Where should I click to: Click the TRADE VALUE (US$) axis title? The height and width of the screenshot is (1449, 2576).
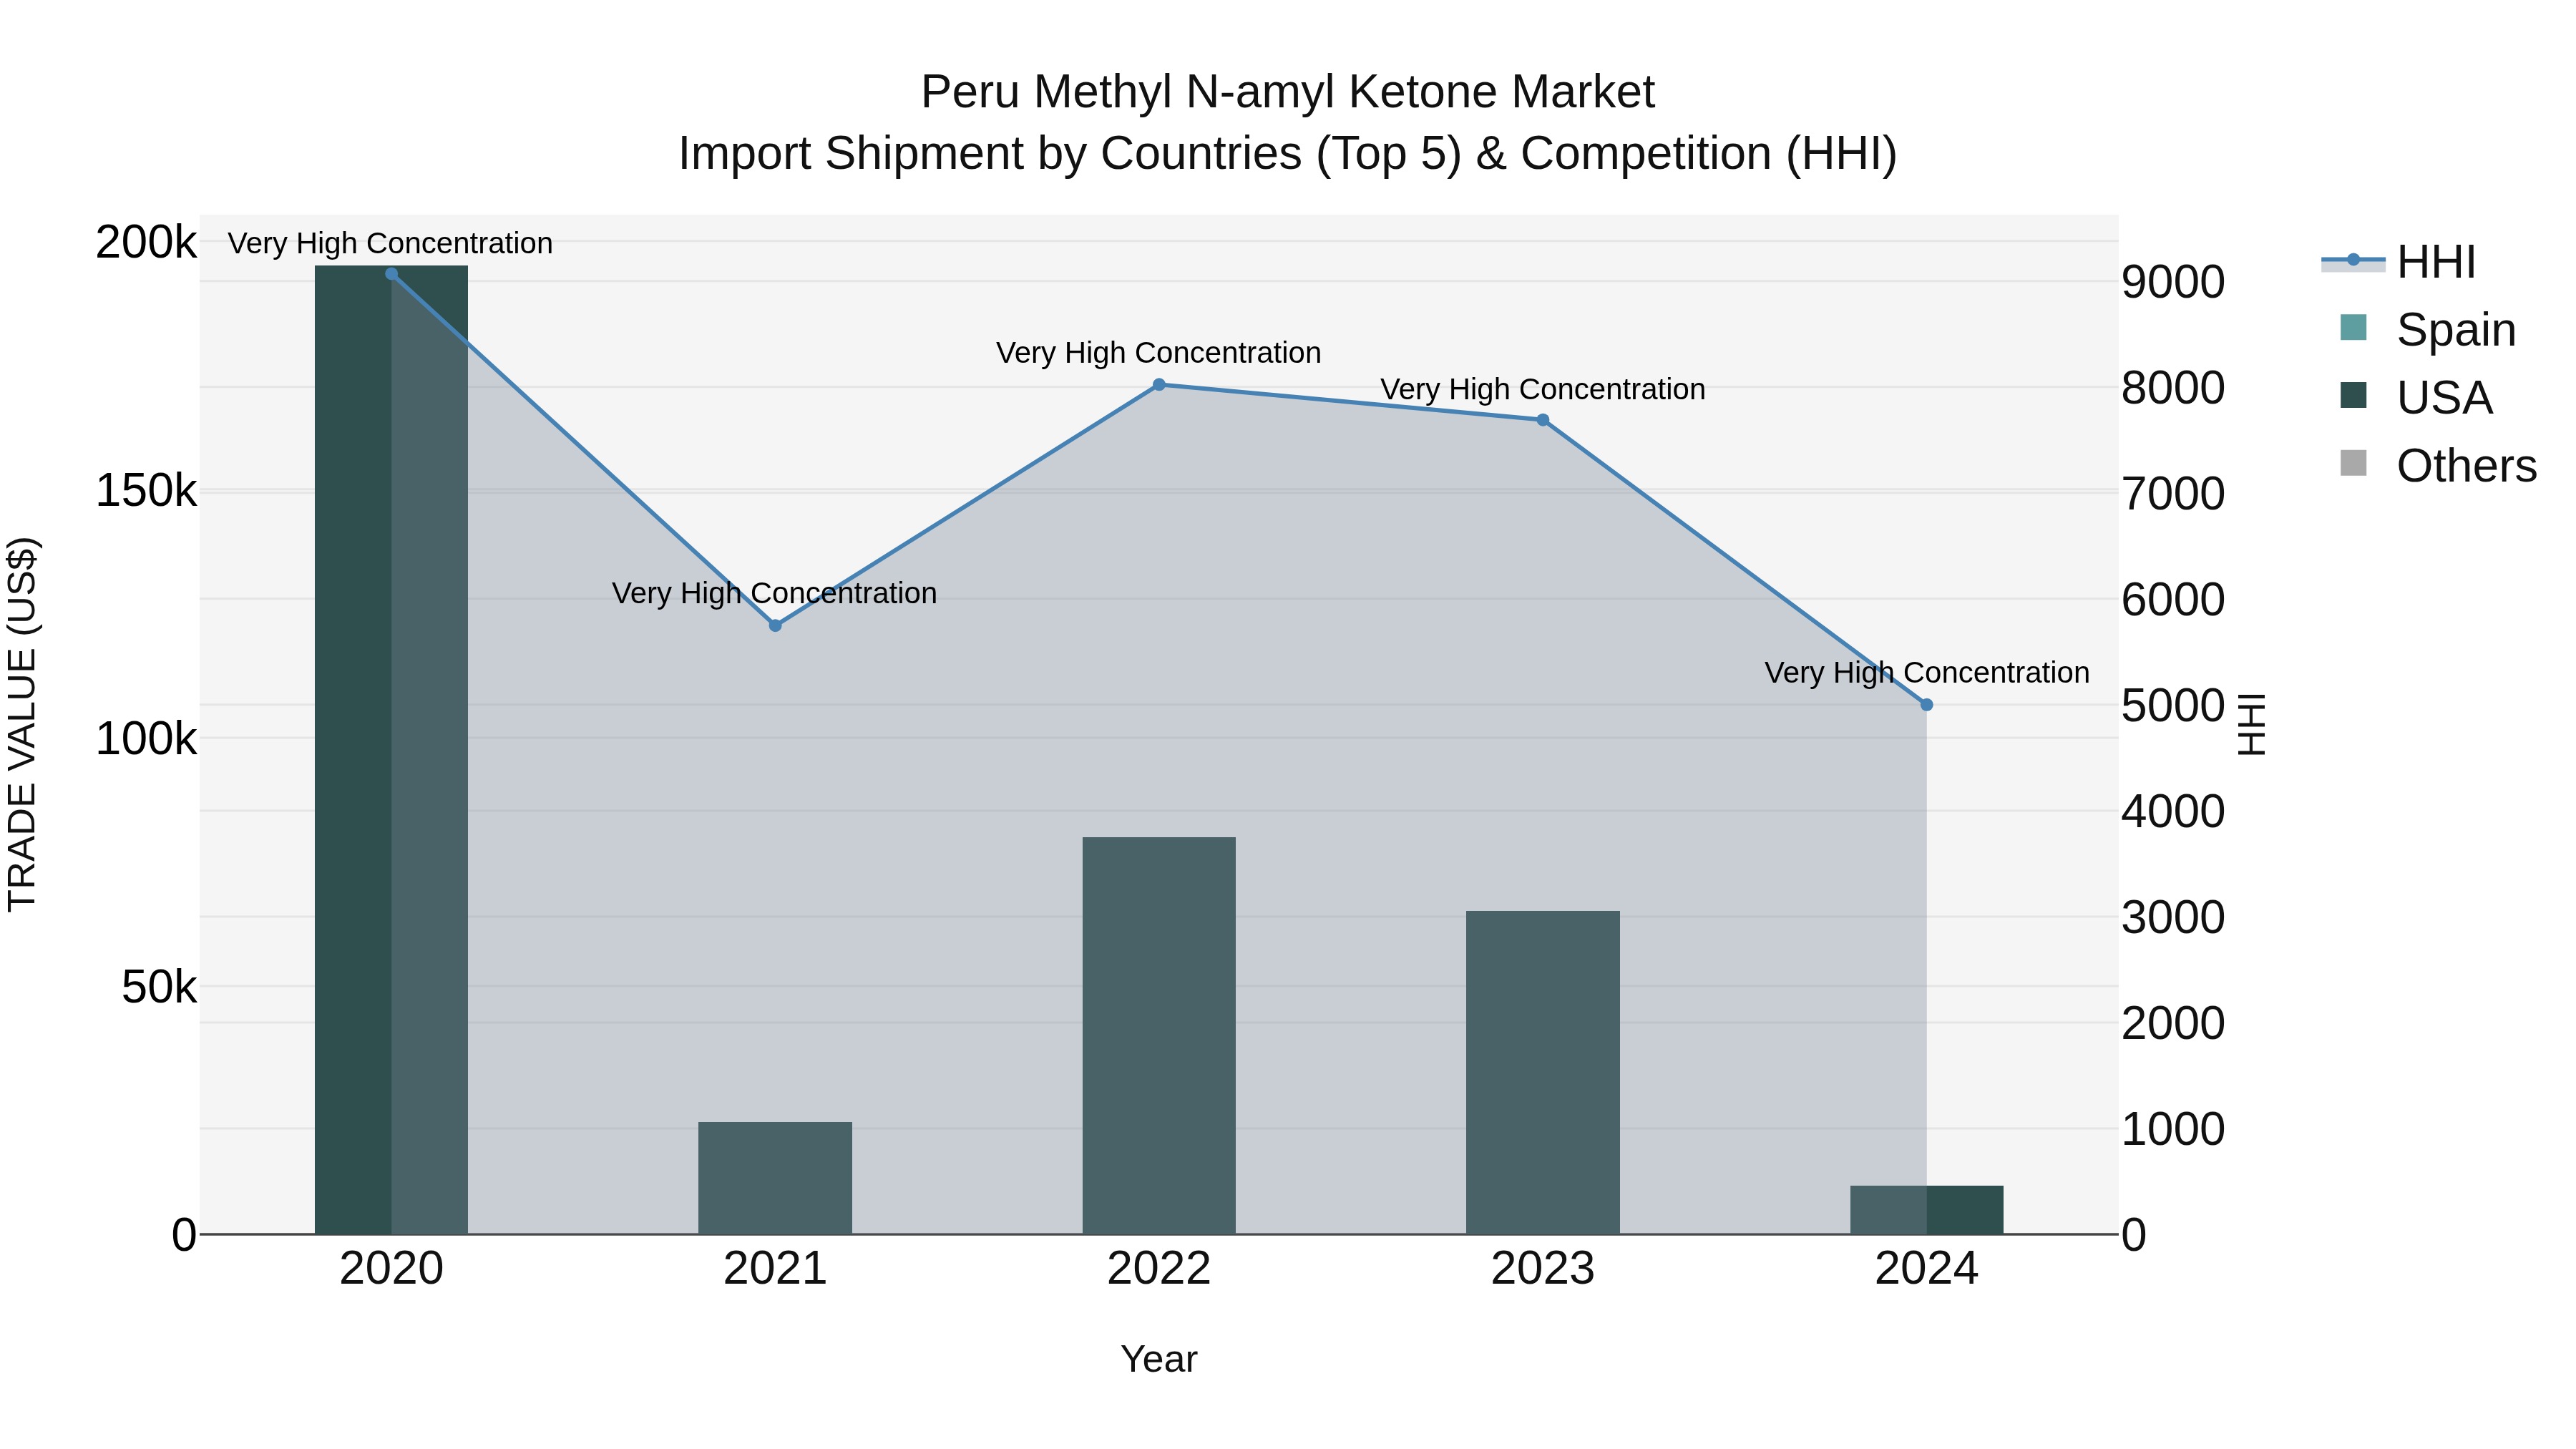tap(22, 724)
